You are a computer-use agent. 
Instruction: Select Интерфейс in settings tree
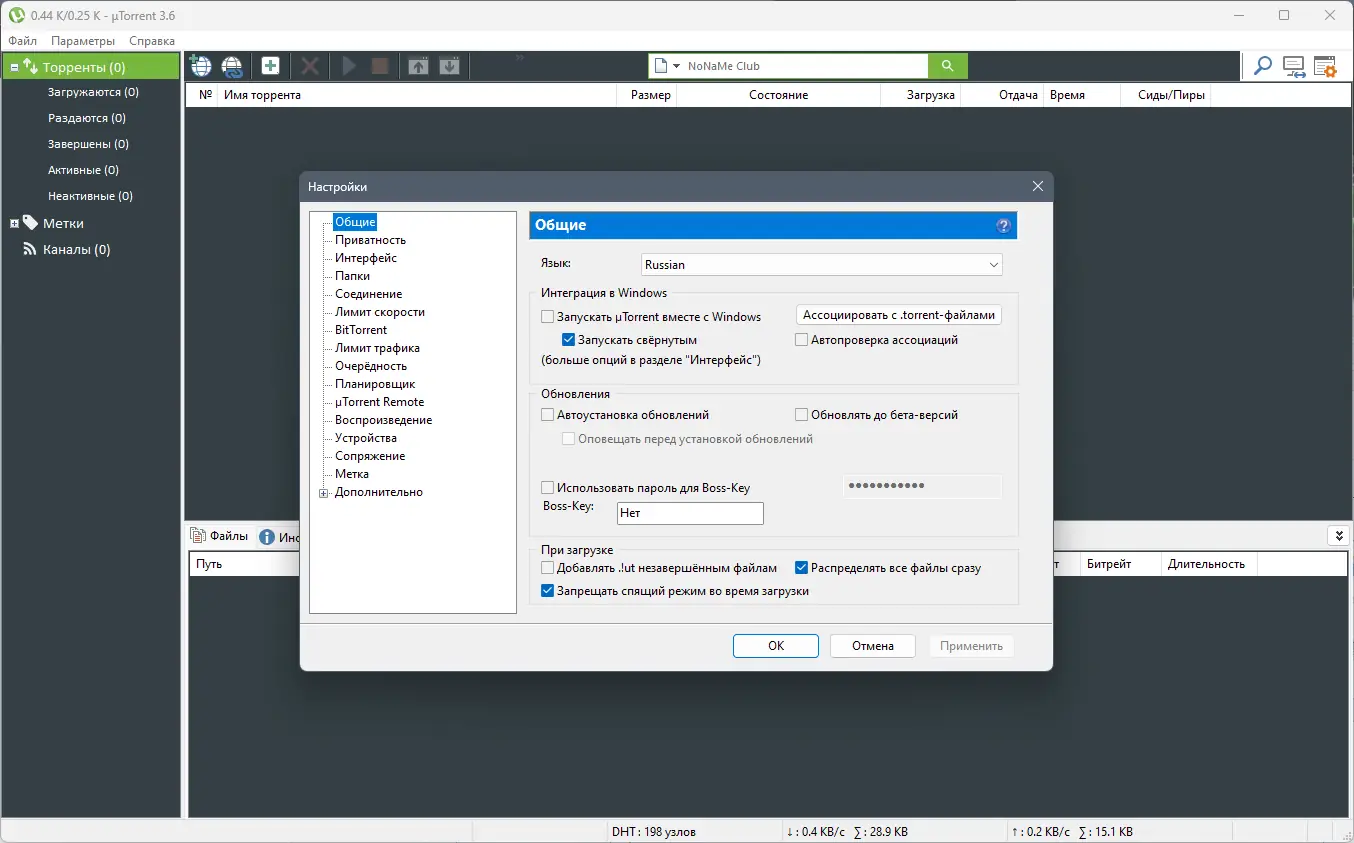(366, 258)
